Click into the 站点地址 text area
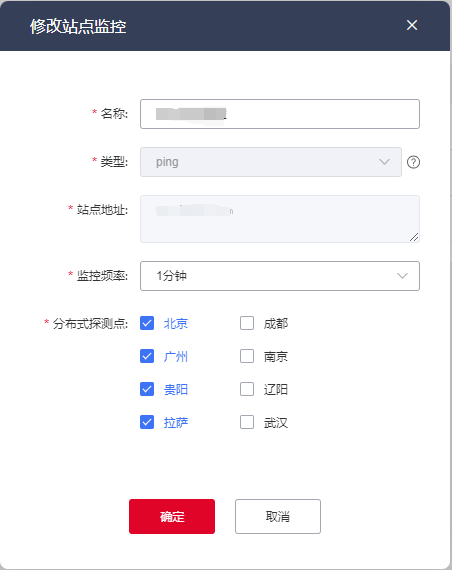 click(280, 219)
